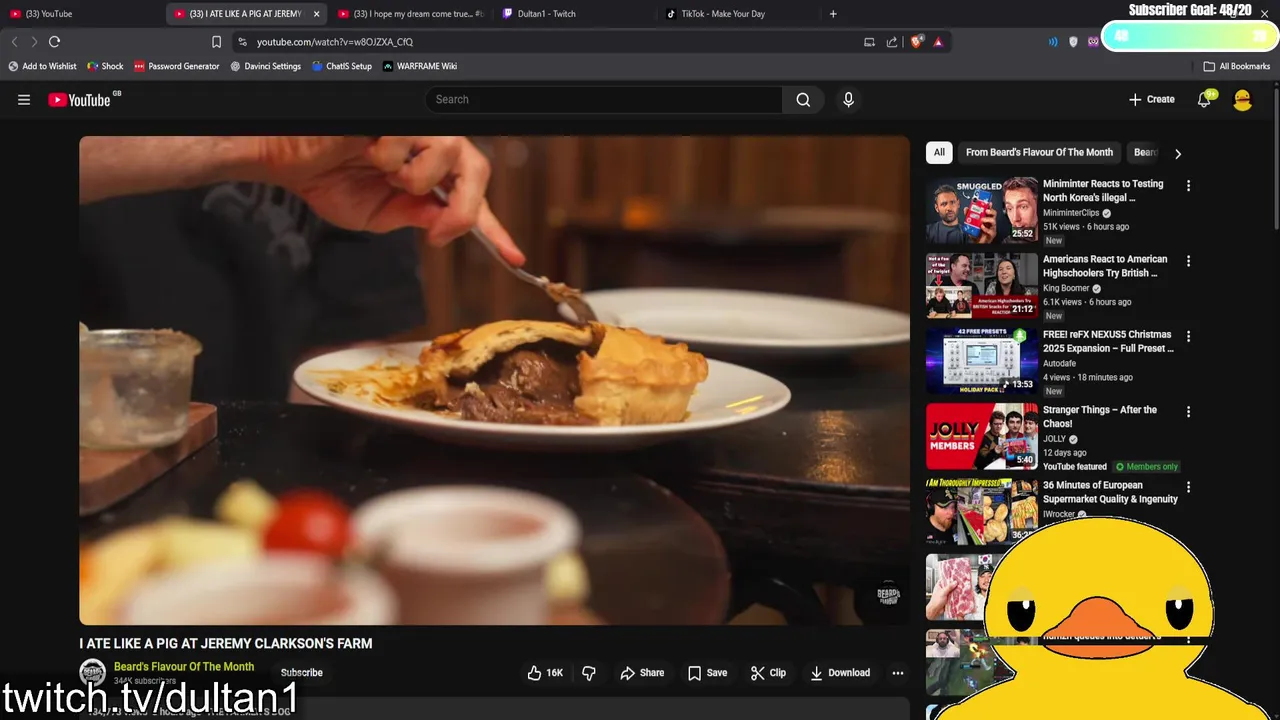The height and width of the screenshot is (720, 1280).
Task: Open options for Americans React video
Action: 1188,261
